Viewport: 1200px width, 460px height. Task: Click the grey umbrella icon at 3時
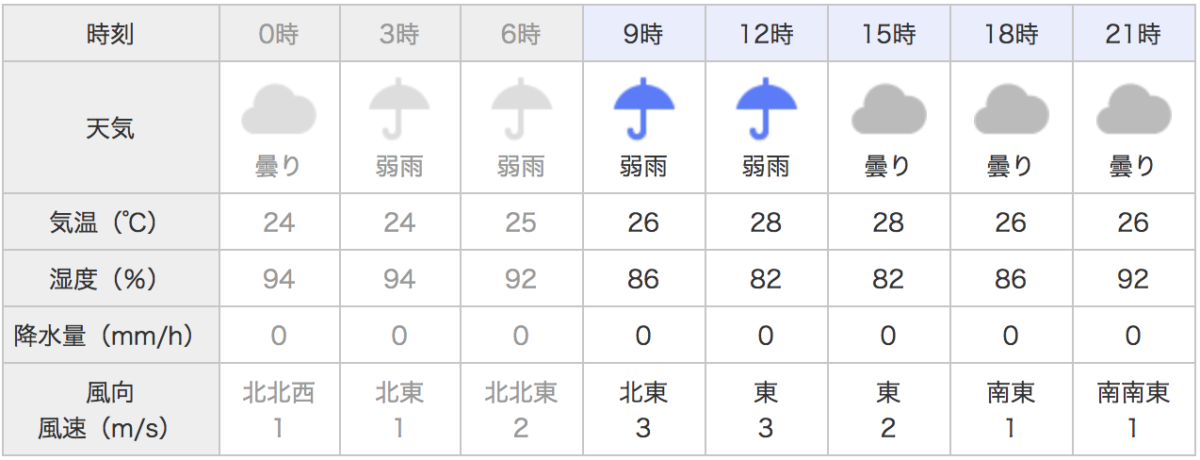pyautogui.click(x=400, y=109)
